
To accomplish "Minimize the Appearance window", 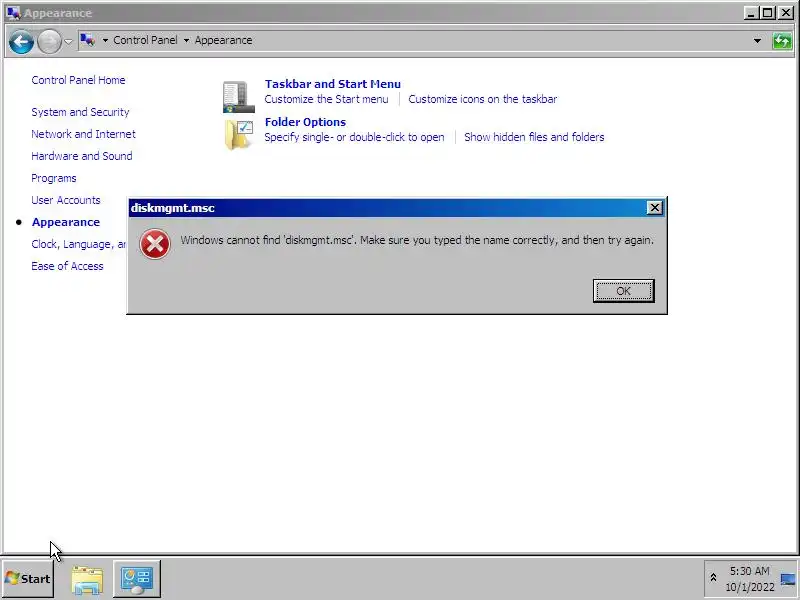I will click(x=751, y=13).
